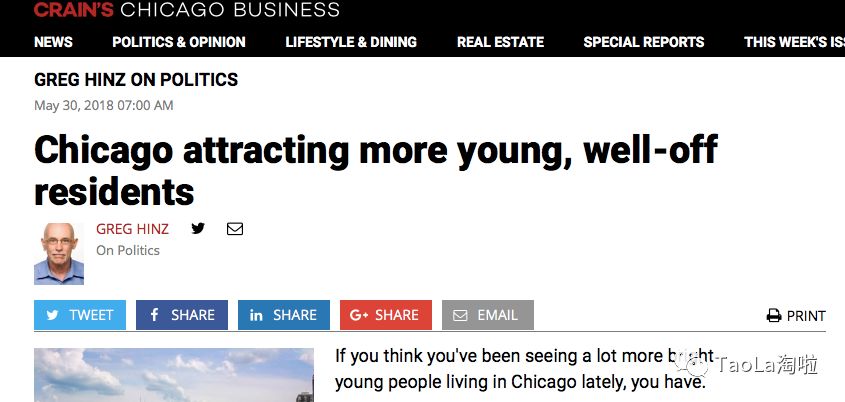Click the envelope icon in Email button
845x402 pixels.
(x=460, y=315)
